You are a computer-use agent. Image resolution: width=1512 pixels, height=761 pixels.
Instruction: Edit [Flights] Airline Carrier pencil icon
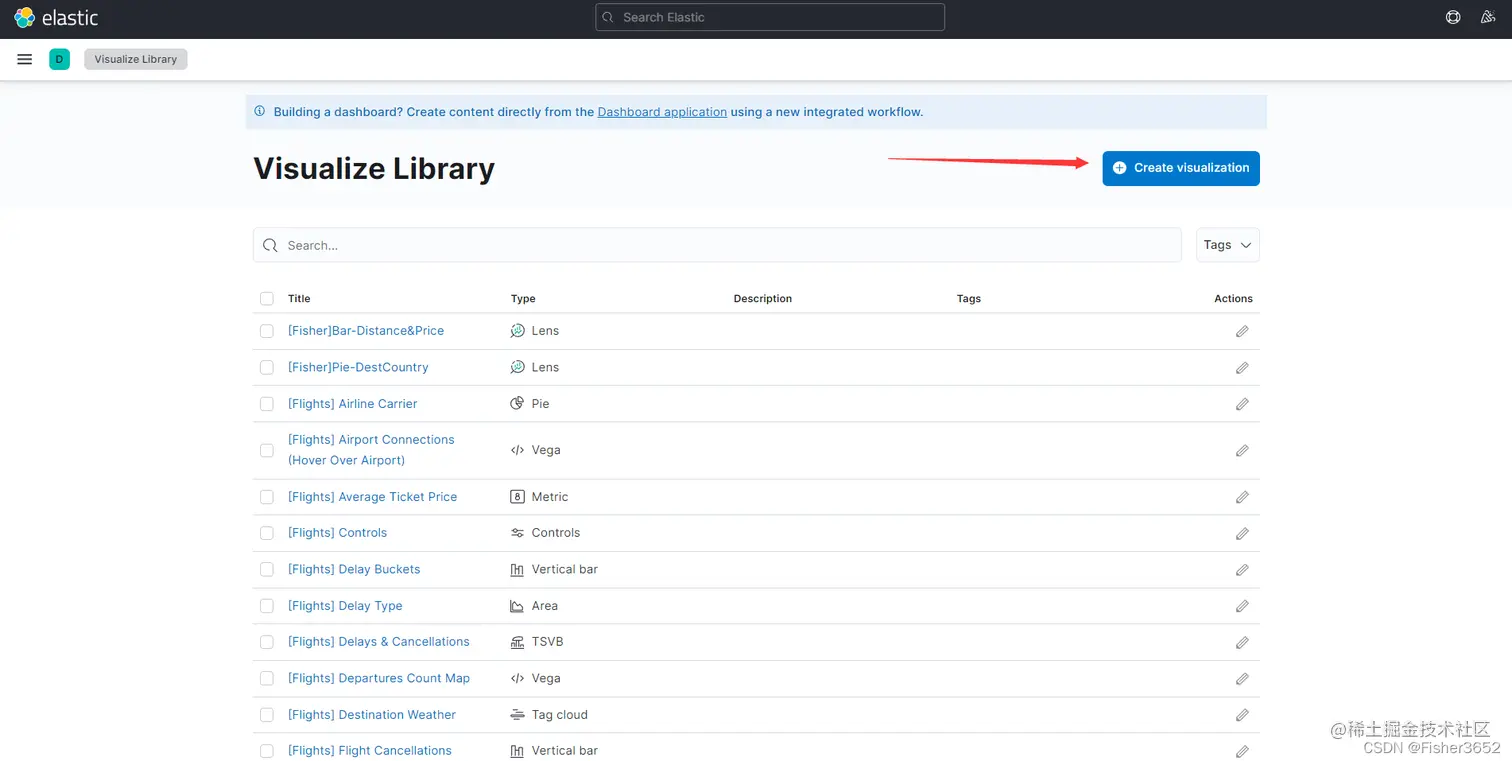(x=1242, y=404)
